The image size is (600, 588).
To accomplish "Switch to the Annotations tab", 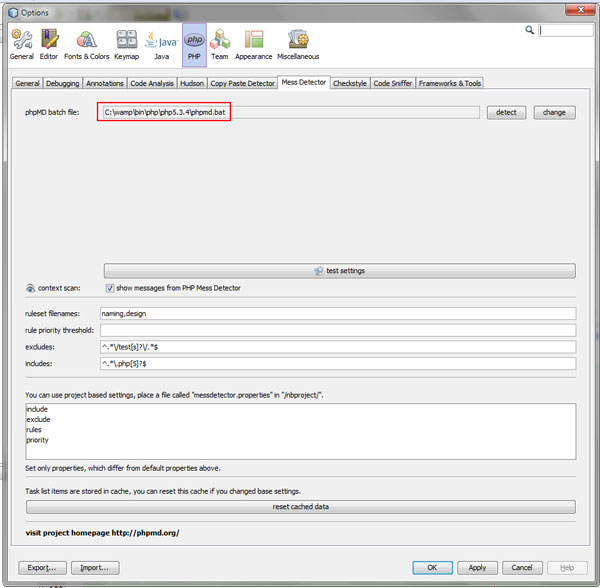I will [104, 83].
